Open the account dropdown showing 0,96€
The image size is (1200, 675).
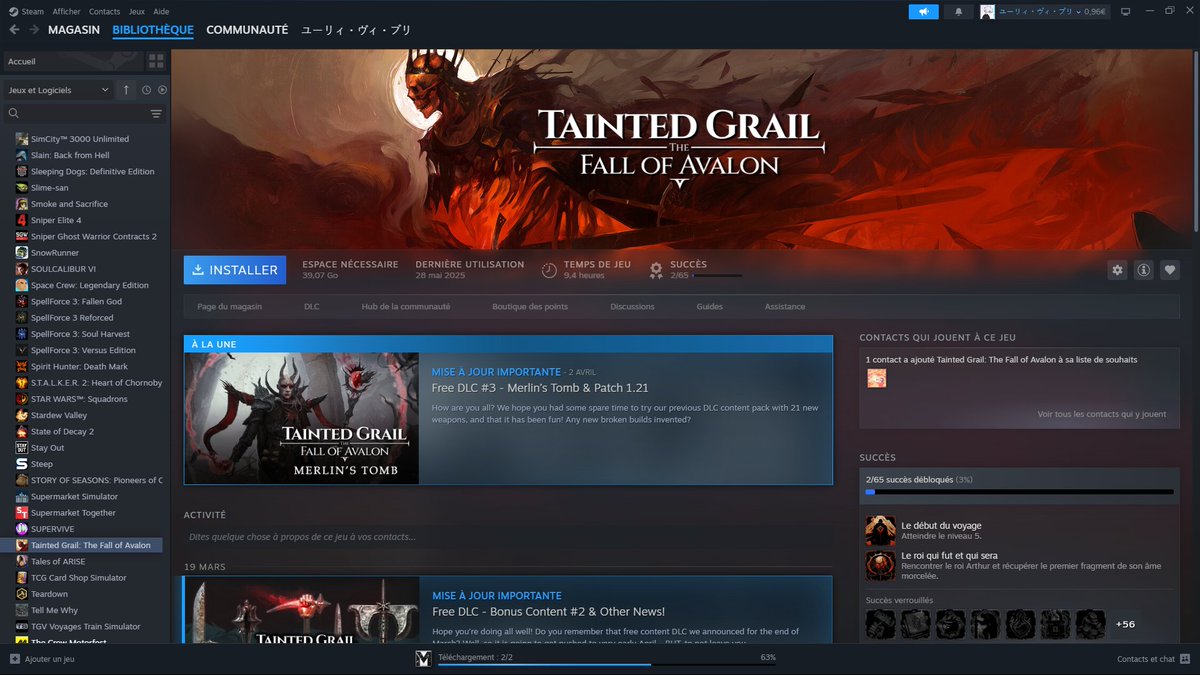click(1044, 11)
